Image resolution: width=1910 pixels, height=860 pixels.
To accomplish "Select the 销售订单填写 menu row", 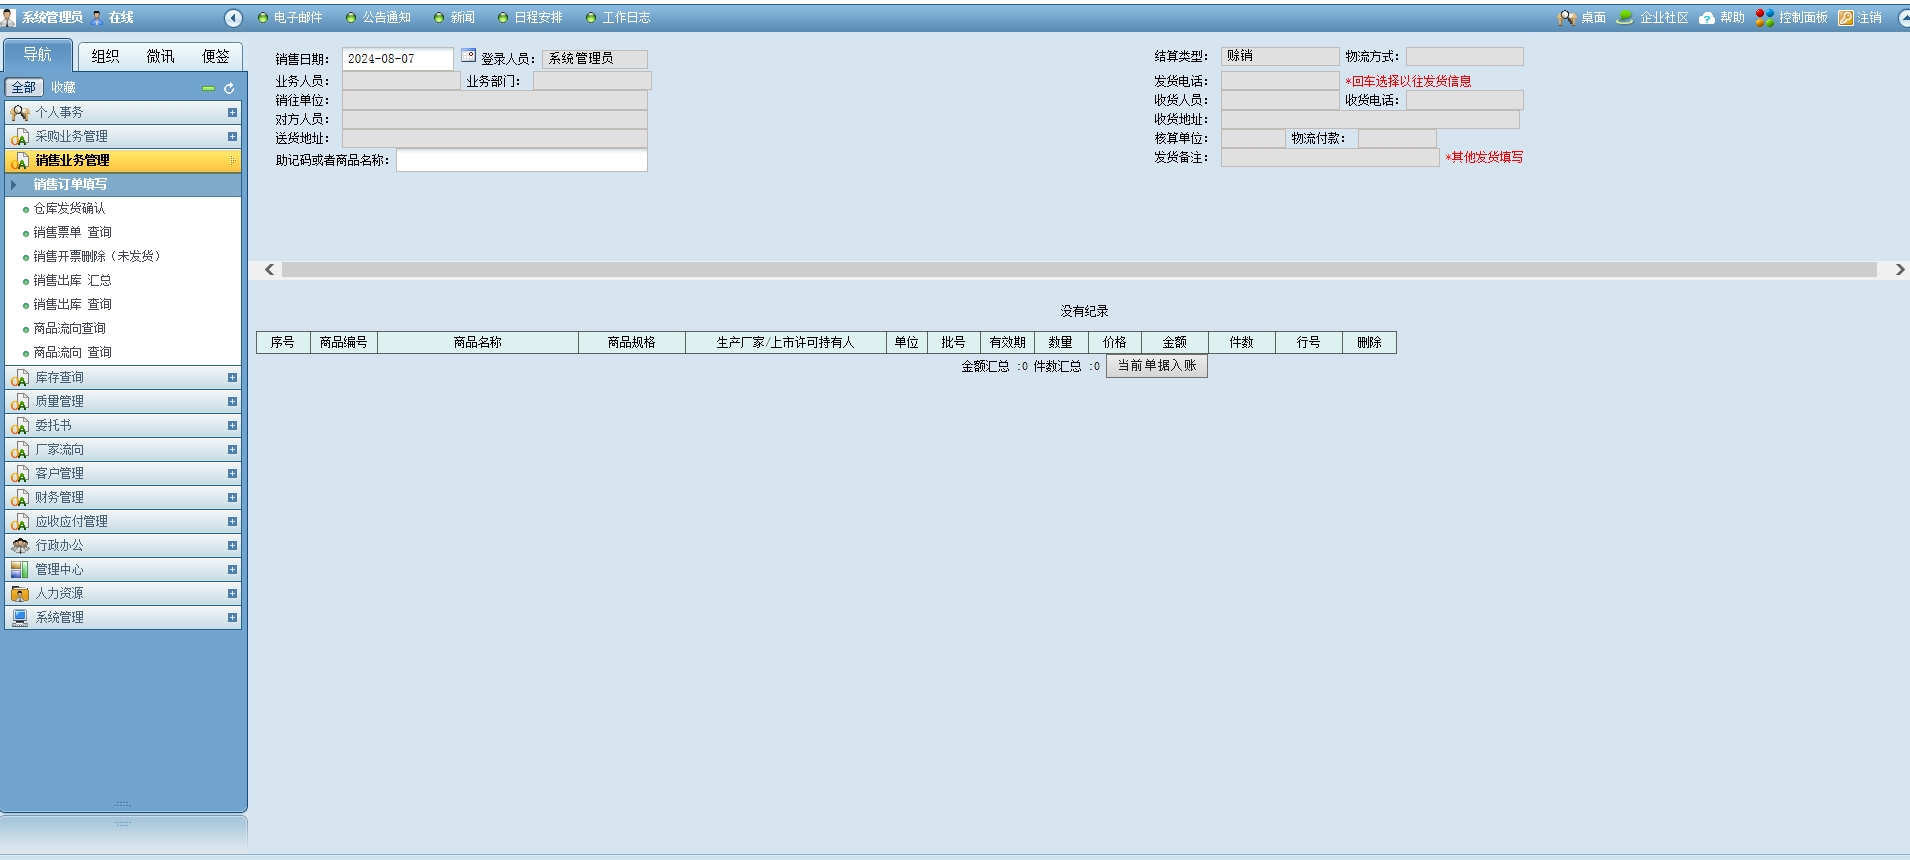I will [123, 185].
